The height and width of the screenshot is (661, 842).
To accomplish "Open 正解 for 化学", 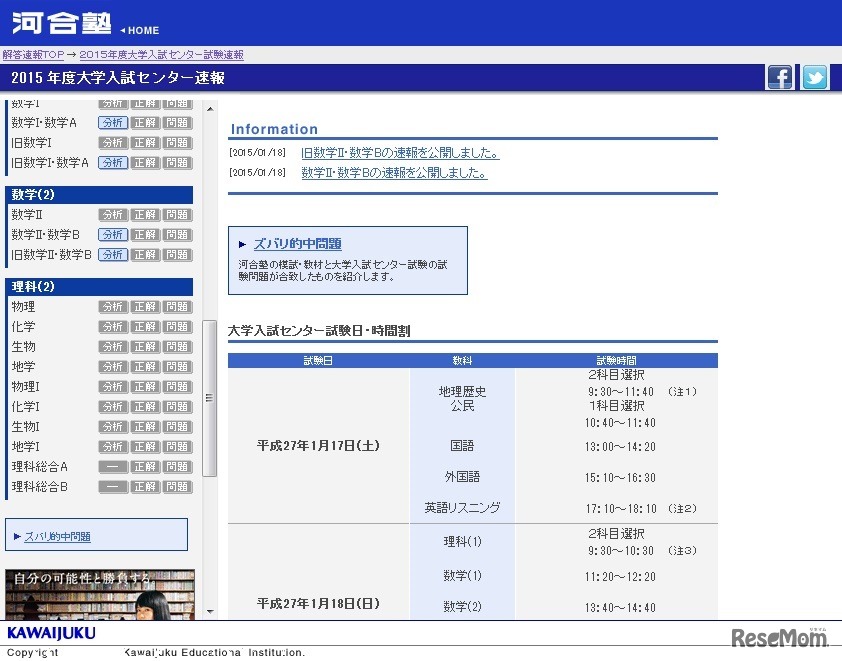I will click(145, 327).
